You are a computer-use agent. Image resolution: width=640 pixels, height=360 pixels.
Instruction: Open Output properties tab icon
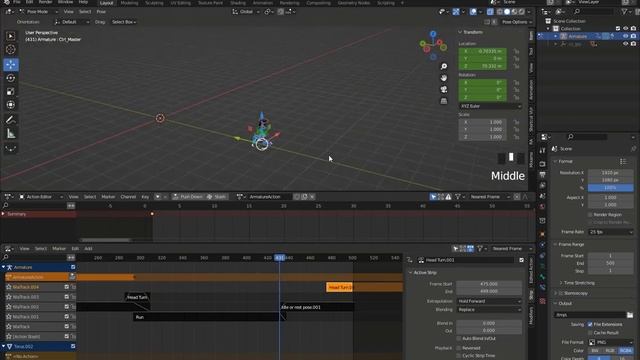tap(542, 175)
